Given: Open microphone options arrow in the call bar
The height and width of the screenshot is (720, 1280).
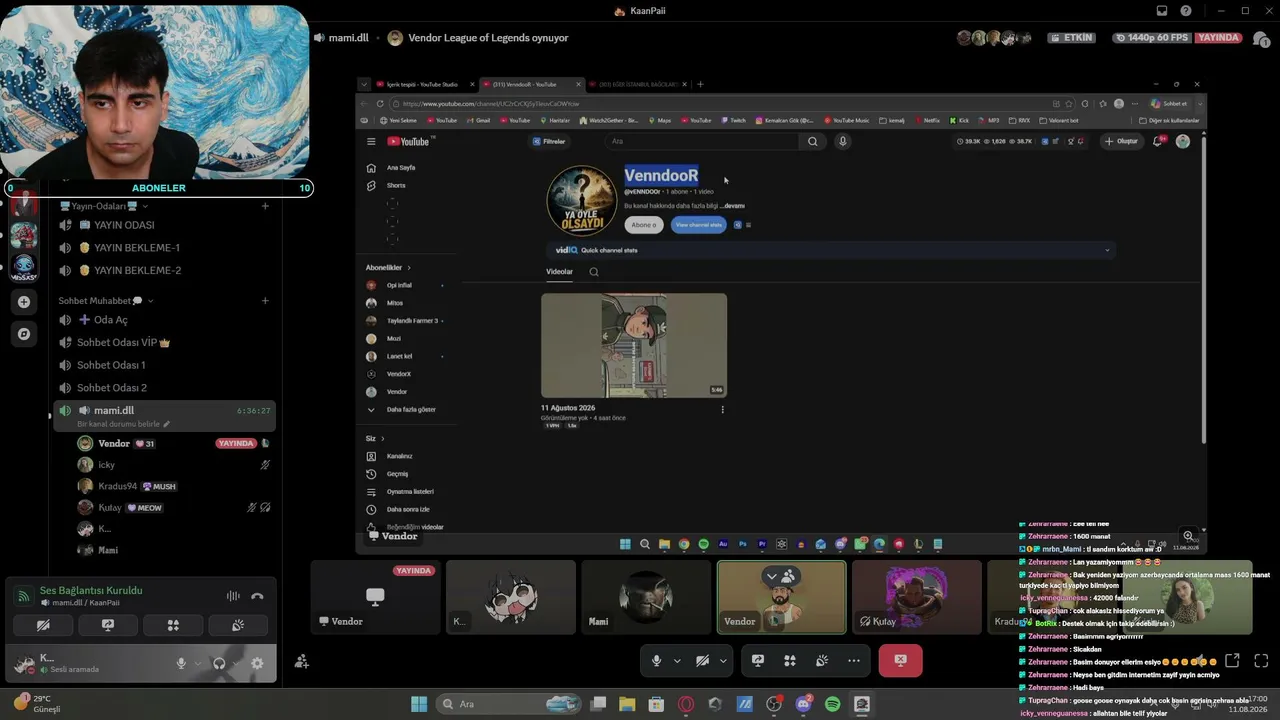Looking at the screenshot, I should (677, 660).
